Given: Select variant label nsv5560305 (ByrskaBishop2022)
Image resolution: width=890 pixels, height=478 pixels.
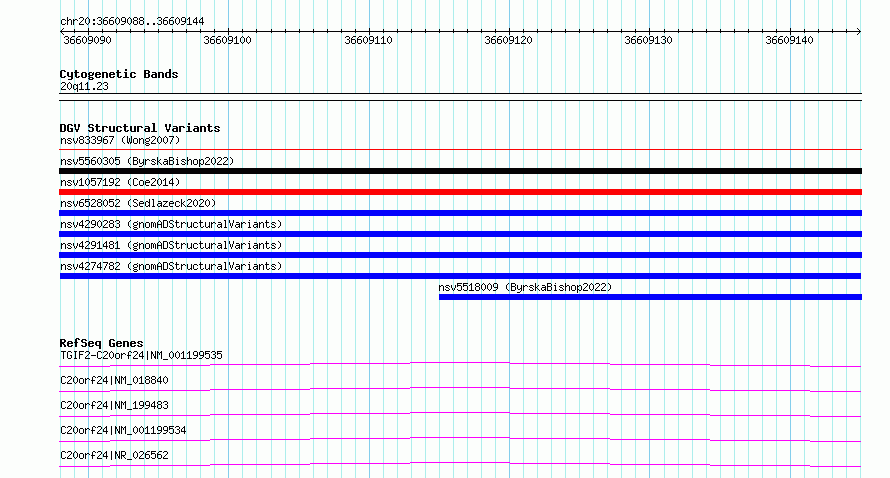Looking at the screenshot, I should pos(147,161).
